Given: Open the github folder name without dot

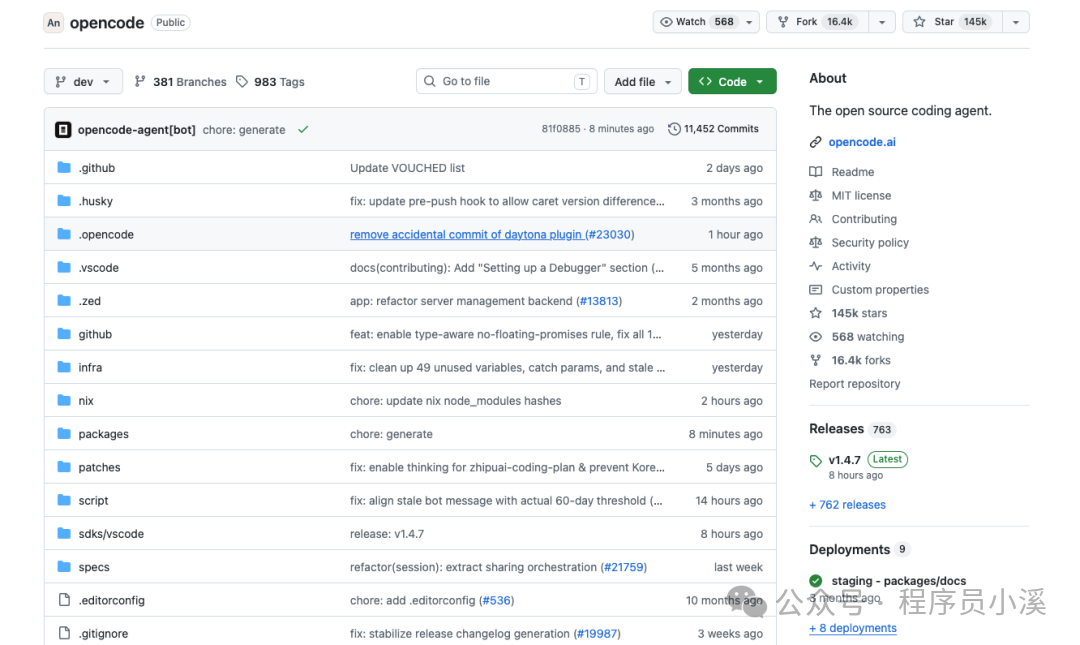Looking at the screenshot, I should point(95,334).
